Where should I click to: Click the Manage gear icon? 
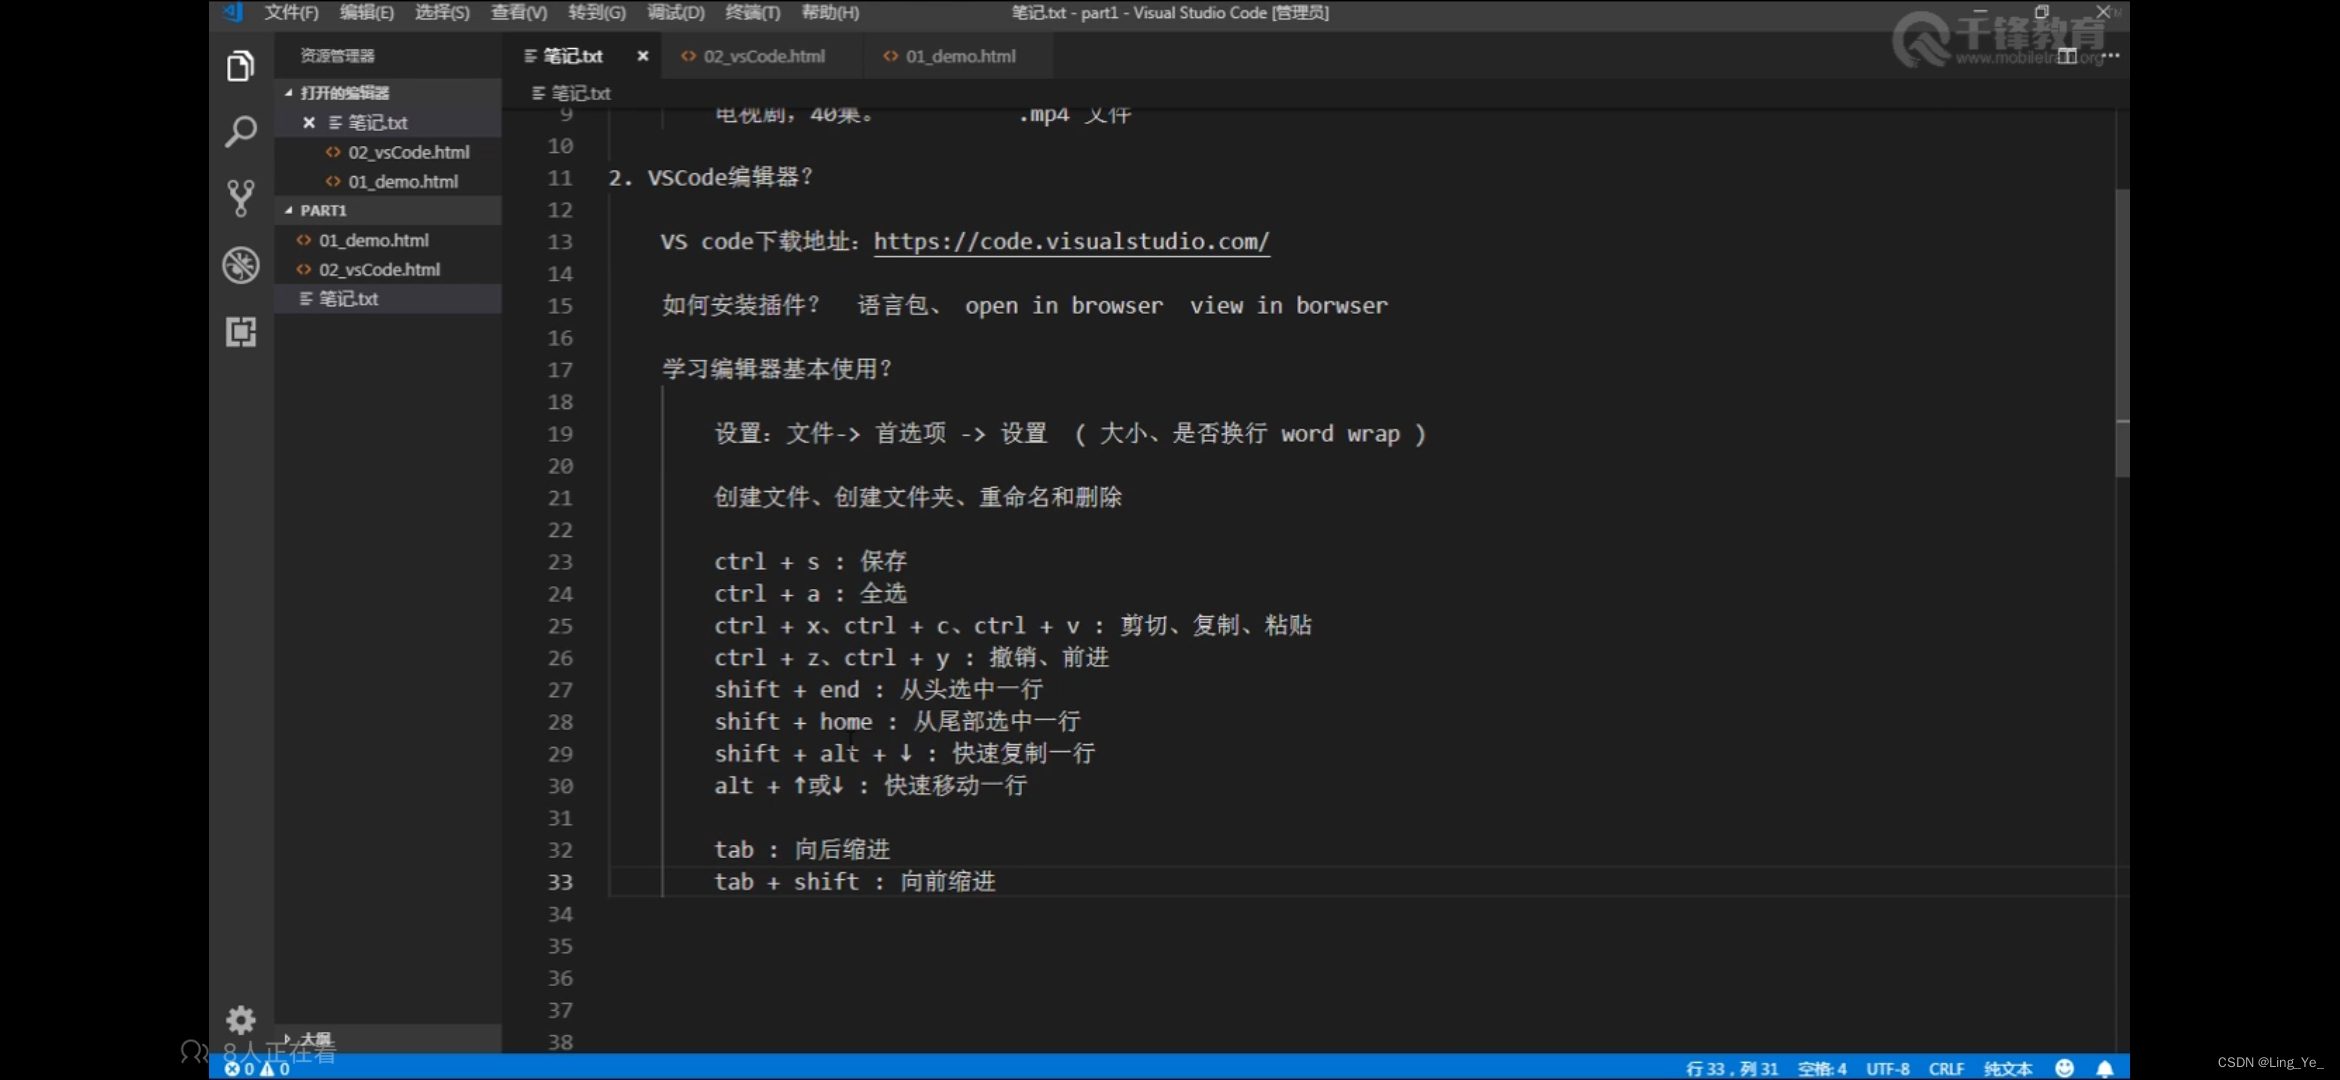tap(240, 1019)
